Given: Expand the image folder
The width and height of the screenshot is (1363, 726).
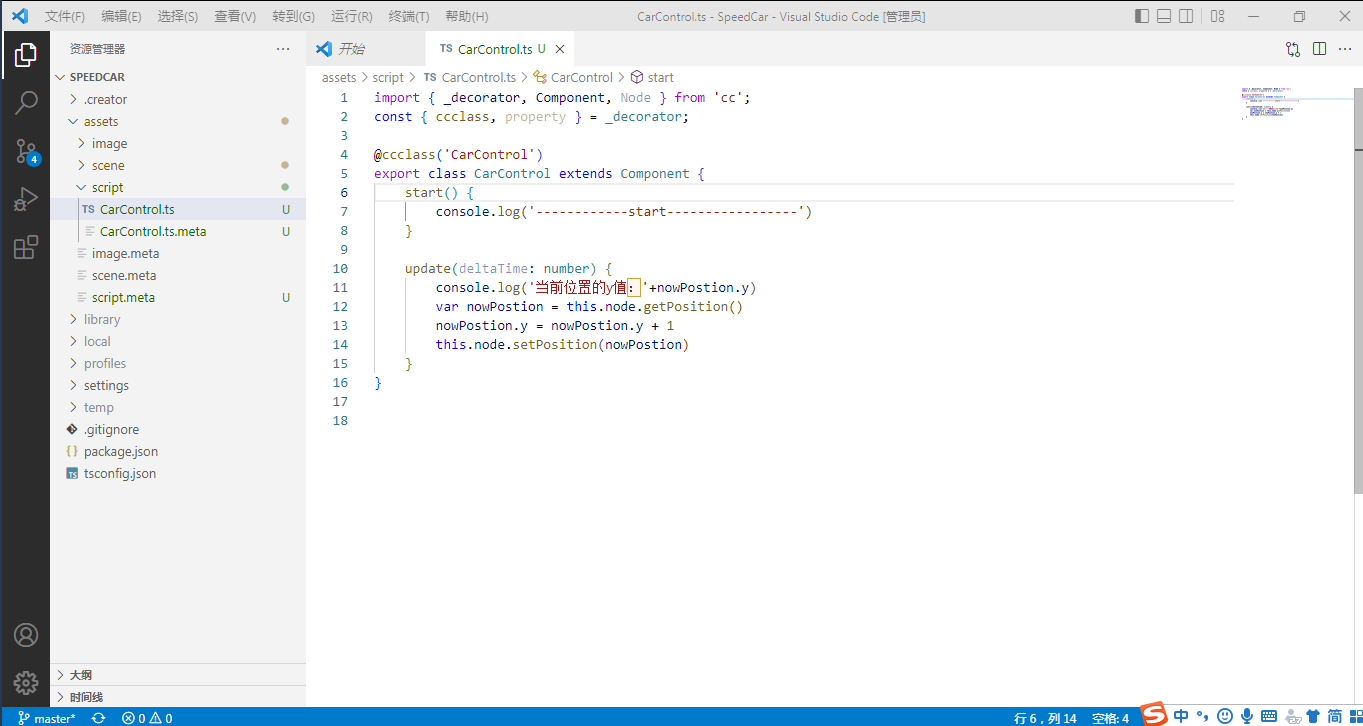Looking at the screenshot, I should [x=178, y=143].
